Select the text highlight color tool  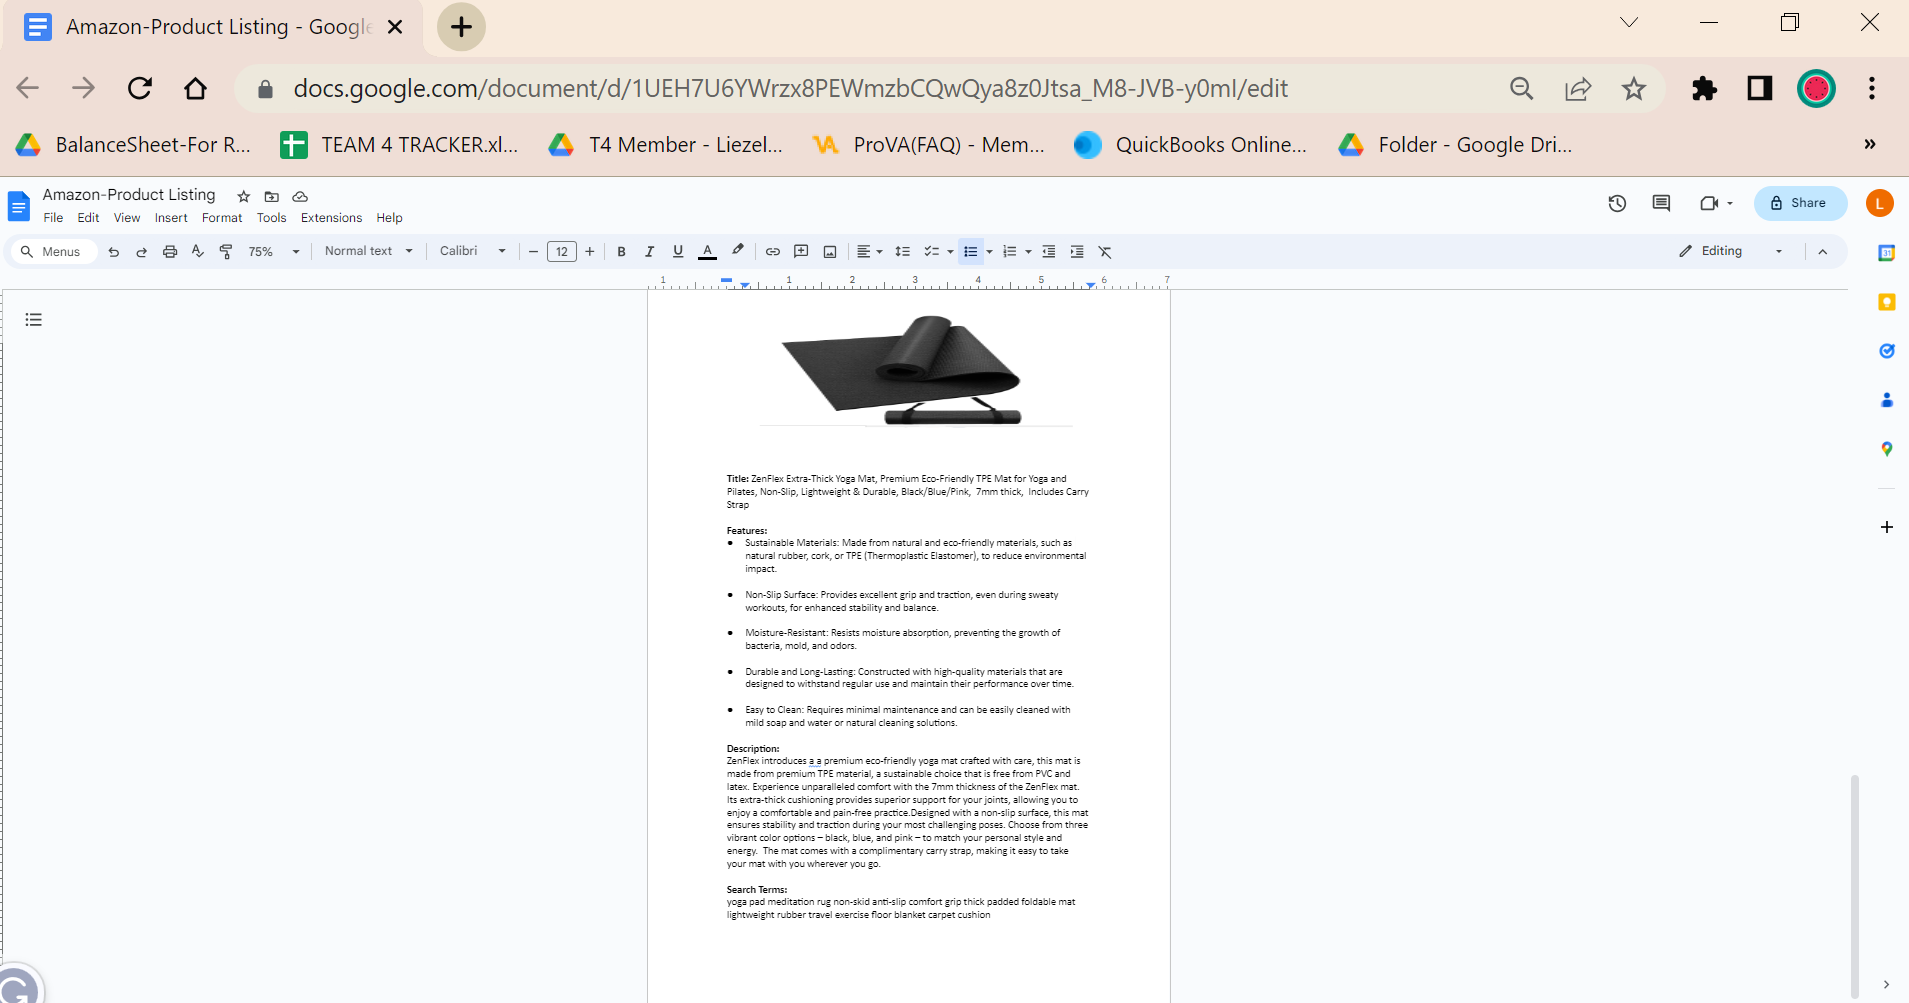(x=737, y=251)
